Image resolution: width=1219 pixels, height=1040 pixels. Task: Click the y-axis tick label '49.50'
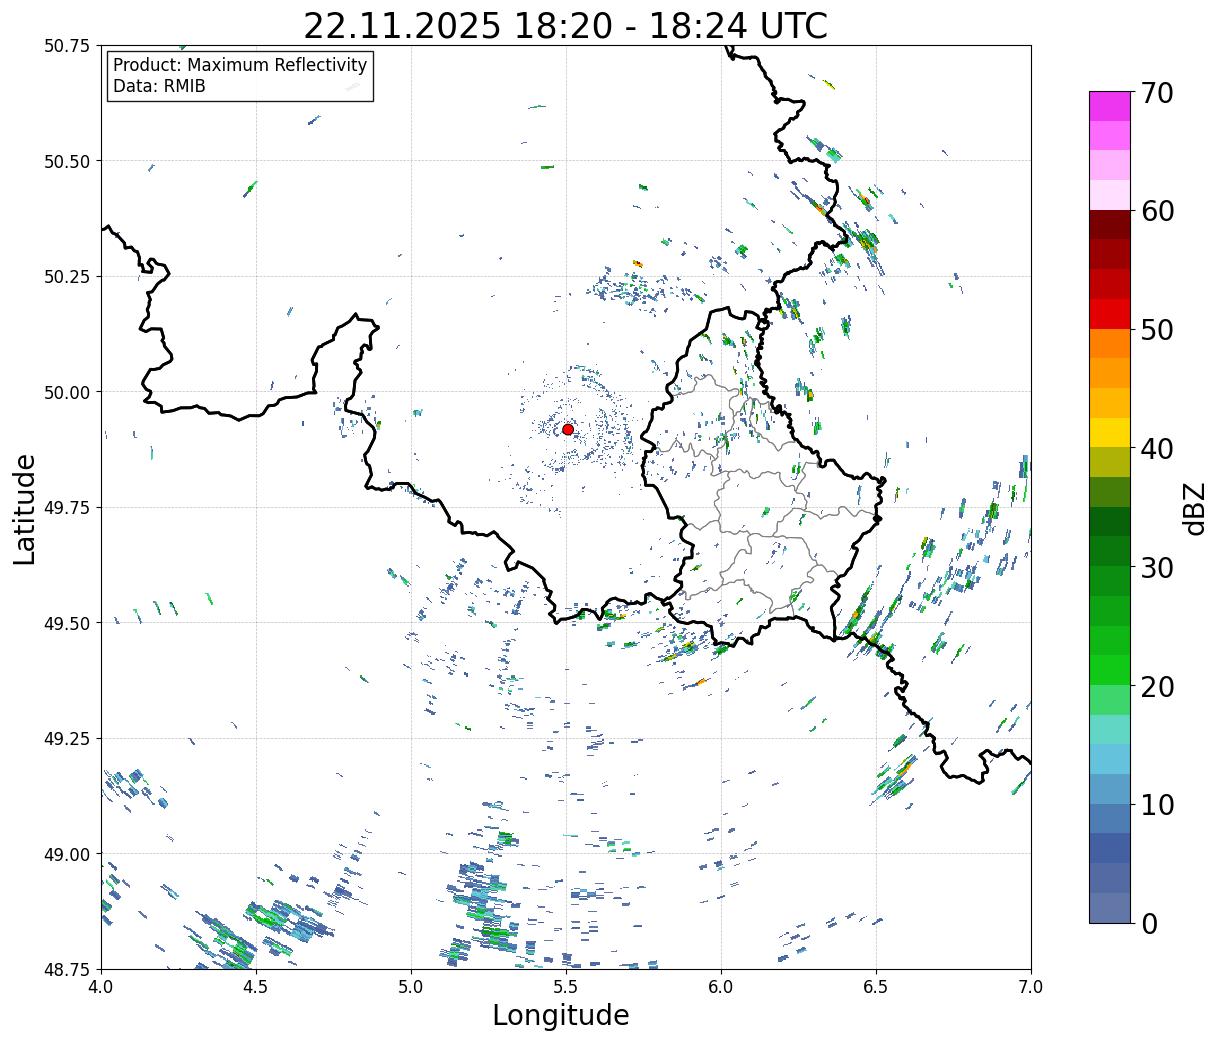pos(67,623)
